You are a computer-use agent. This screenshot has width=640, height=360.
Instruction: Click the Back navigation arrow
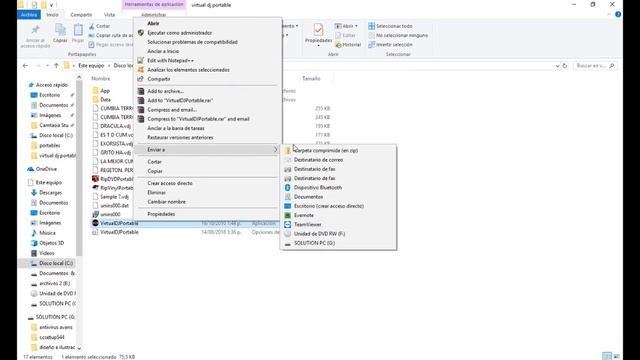25,66
